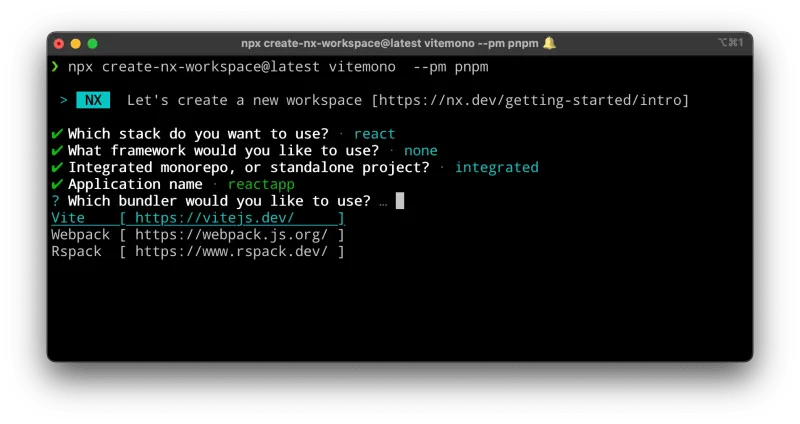The height and width of the screenshot is (424, 800).
Task: Pick the Rspack bundler option
Action: point(76,252)
